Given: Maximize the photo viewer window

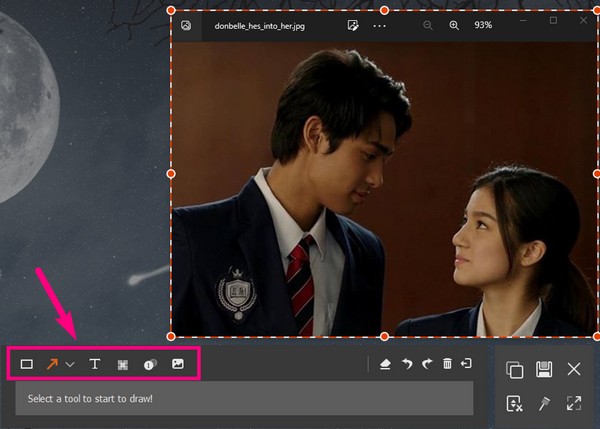Looking at the screenshot, I should click(553, 20).
